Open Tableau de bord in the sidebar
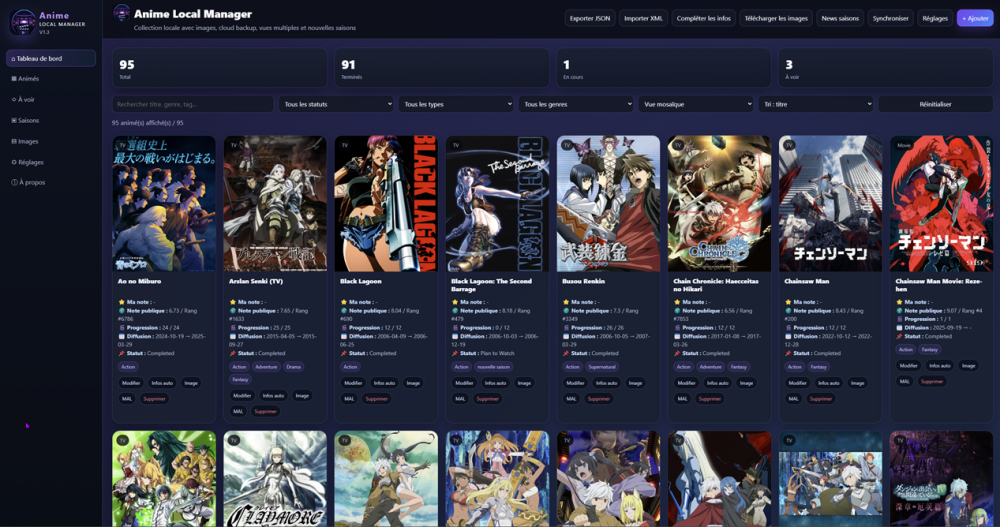This screenshot has height=527, width=1000. coord(51,58)
